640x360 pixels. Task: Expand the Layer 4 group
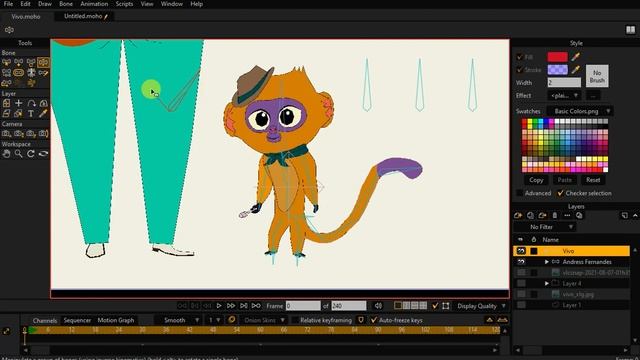[547, 283]
